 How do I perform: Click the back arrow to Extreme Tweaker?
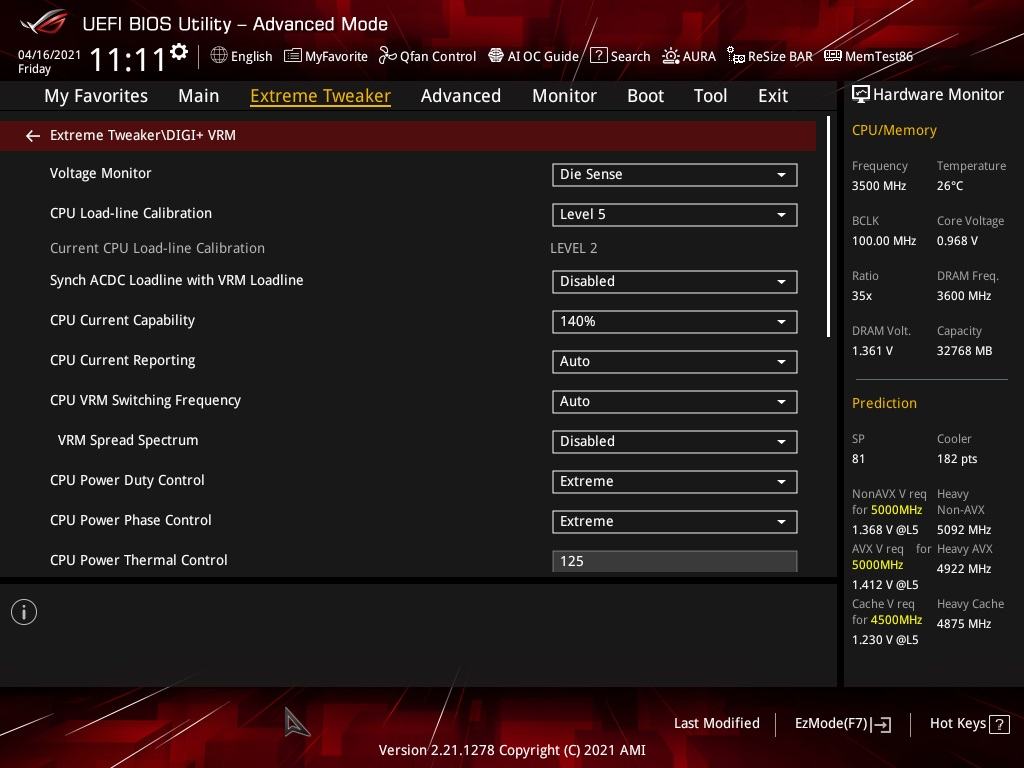pyautogui.click(x=33, y=136)
